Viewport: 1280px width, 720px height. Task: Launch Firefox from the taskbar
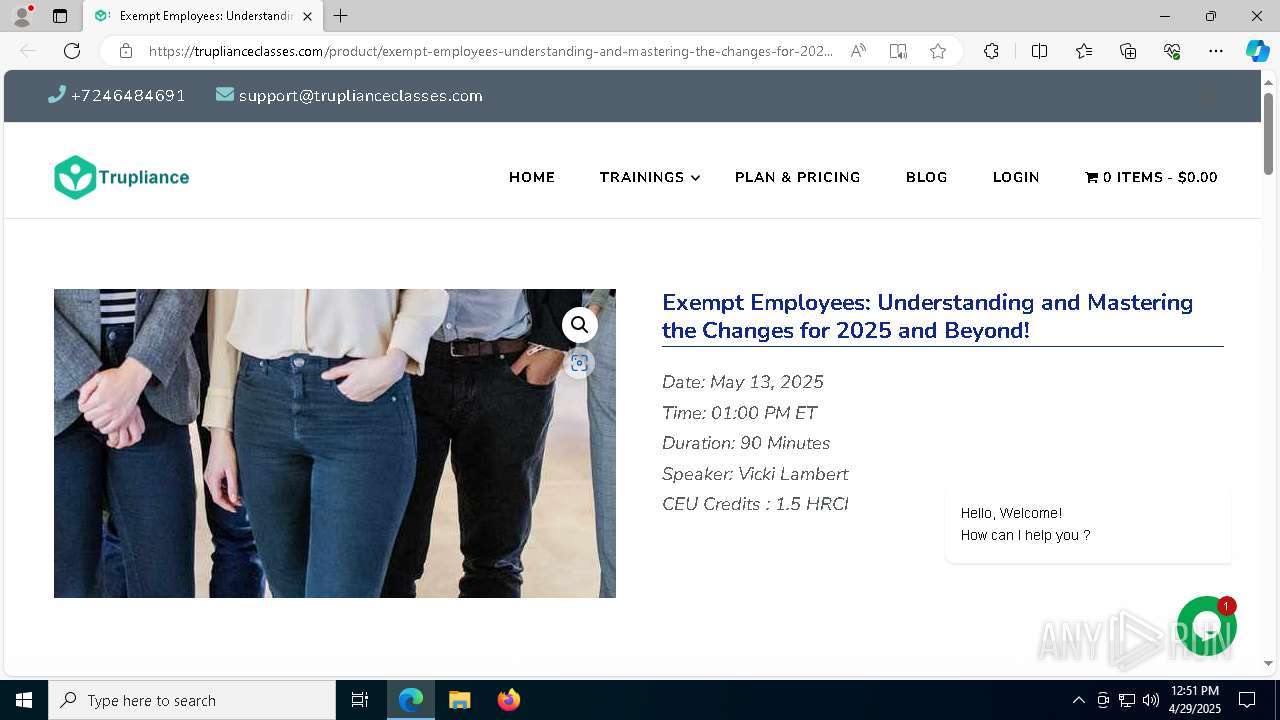point(508,700)
